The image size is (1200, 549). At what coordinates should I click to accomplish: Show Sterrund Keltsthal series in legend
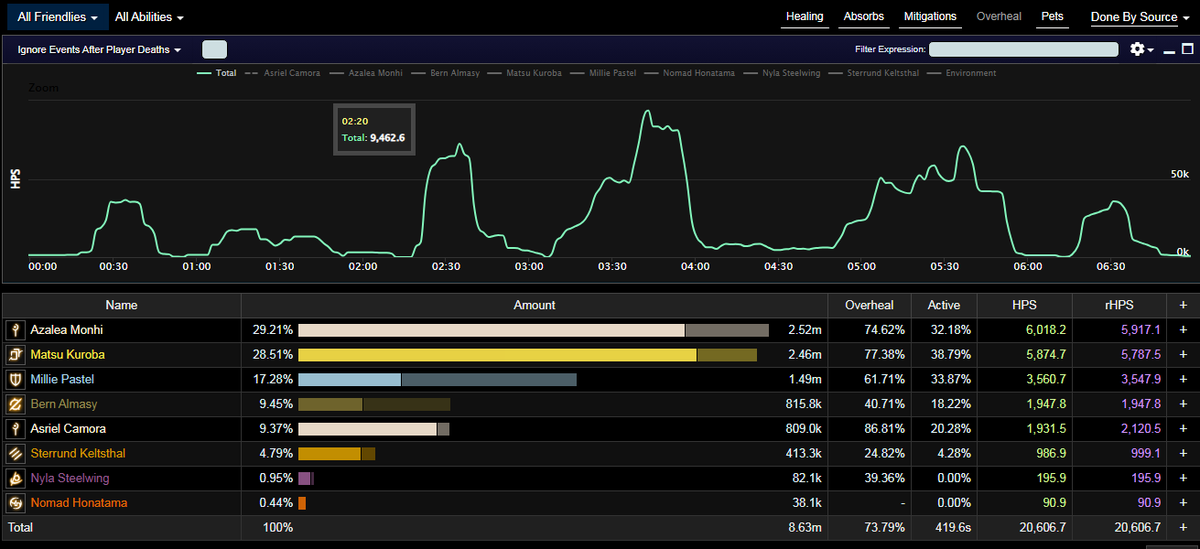point(876,73)
